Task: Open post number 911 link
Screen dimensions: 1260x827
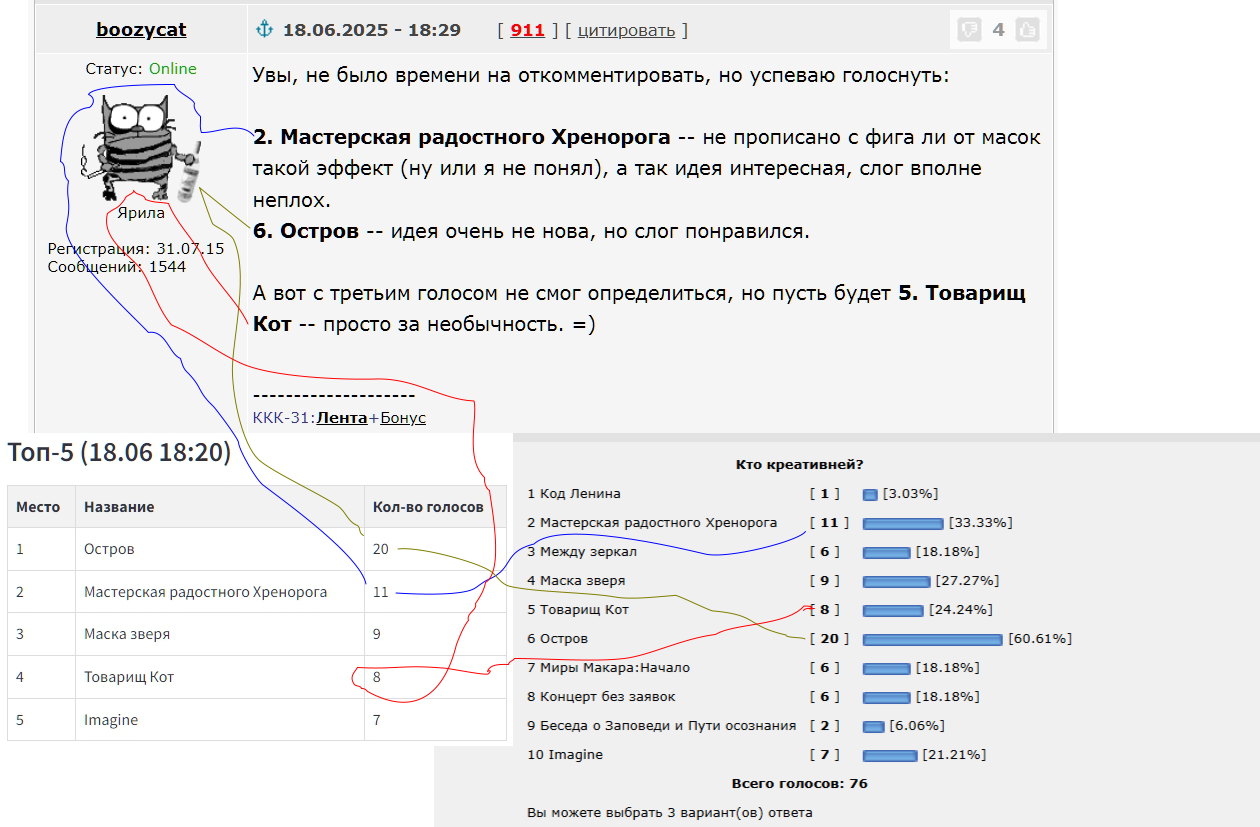Action: [x=527, y=30]
